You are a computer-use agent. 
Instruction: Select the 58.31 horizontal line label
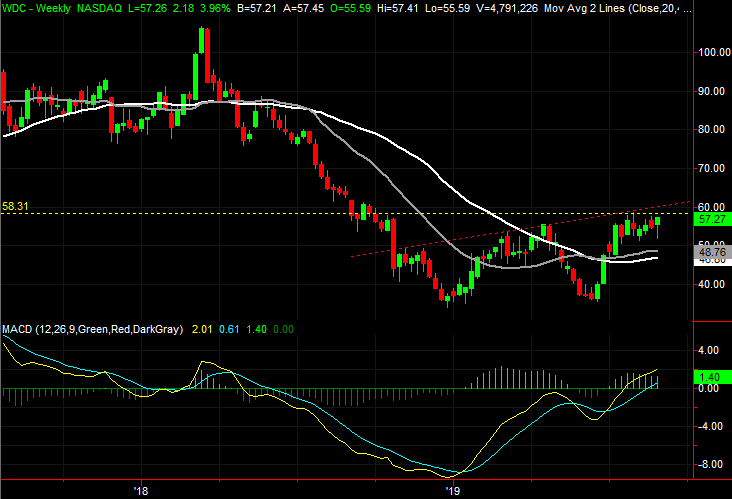(x=17, y=205)
